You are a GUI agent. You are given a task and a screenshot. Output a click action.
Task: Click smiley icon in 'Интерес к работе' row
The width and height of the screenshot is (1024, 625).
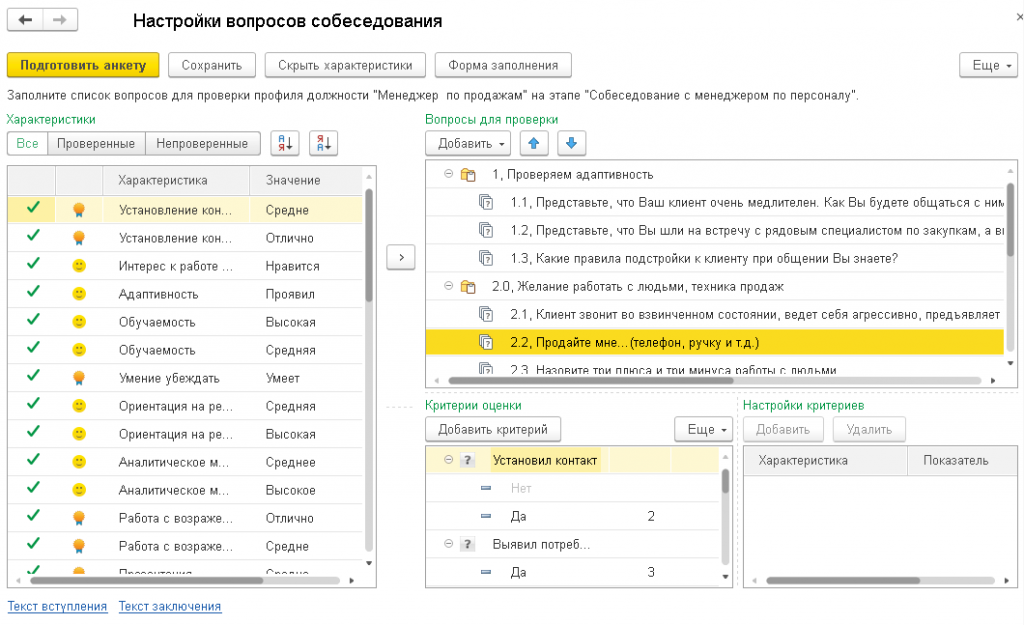click(79, 266)
